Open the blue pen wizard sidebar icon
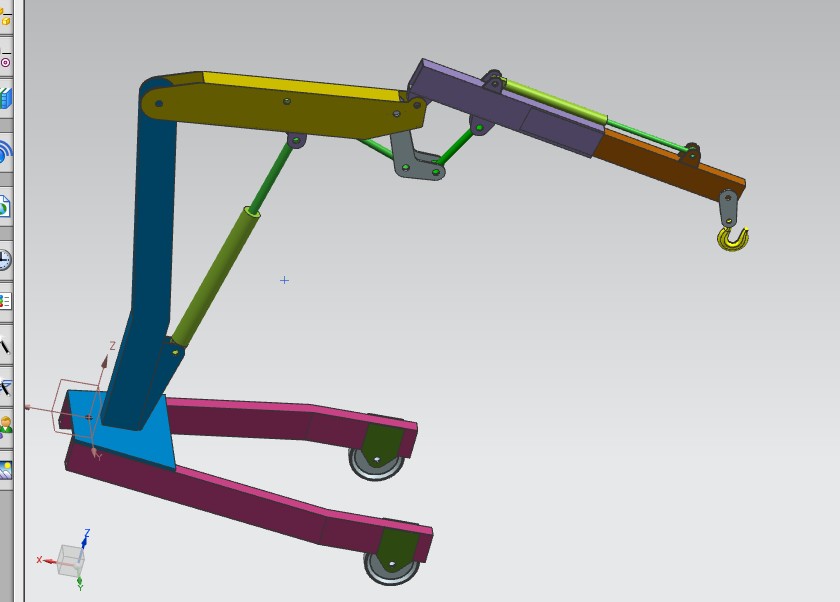Screen dimensions: 840x602 click(5, 387)
